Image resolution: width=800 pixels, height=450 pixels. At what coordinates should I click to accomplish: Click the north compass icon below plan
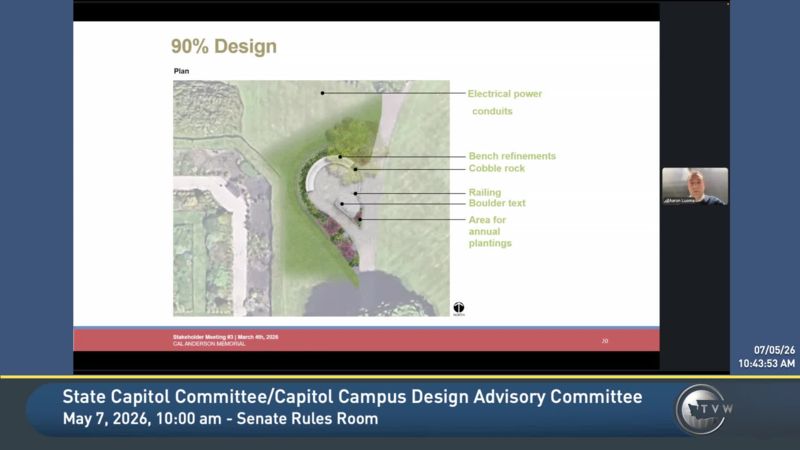tap(459, 308)
